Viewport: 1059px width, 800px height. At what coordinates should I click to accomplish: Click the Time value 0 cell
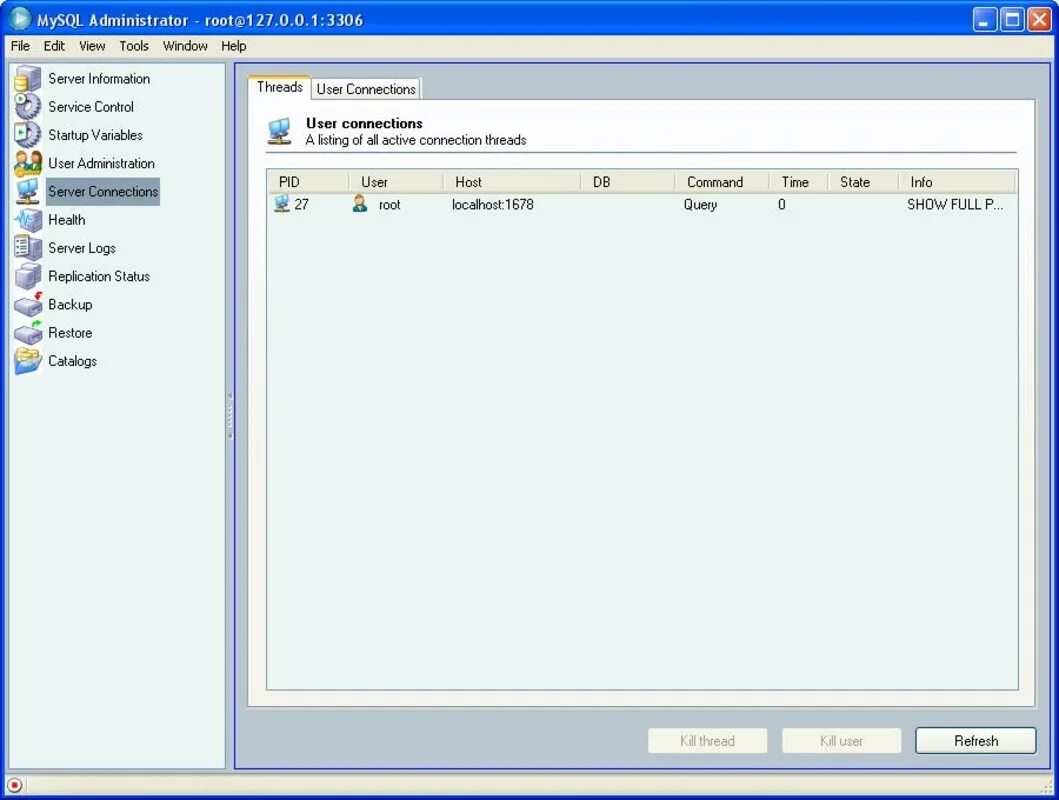coord(781,205)
